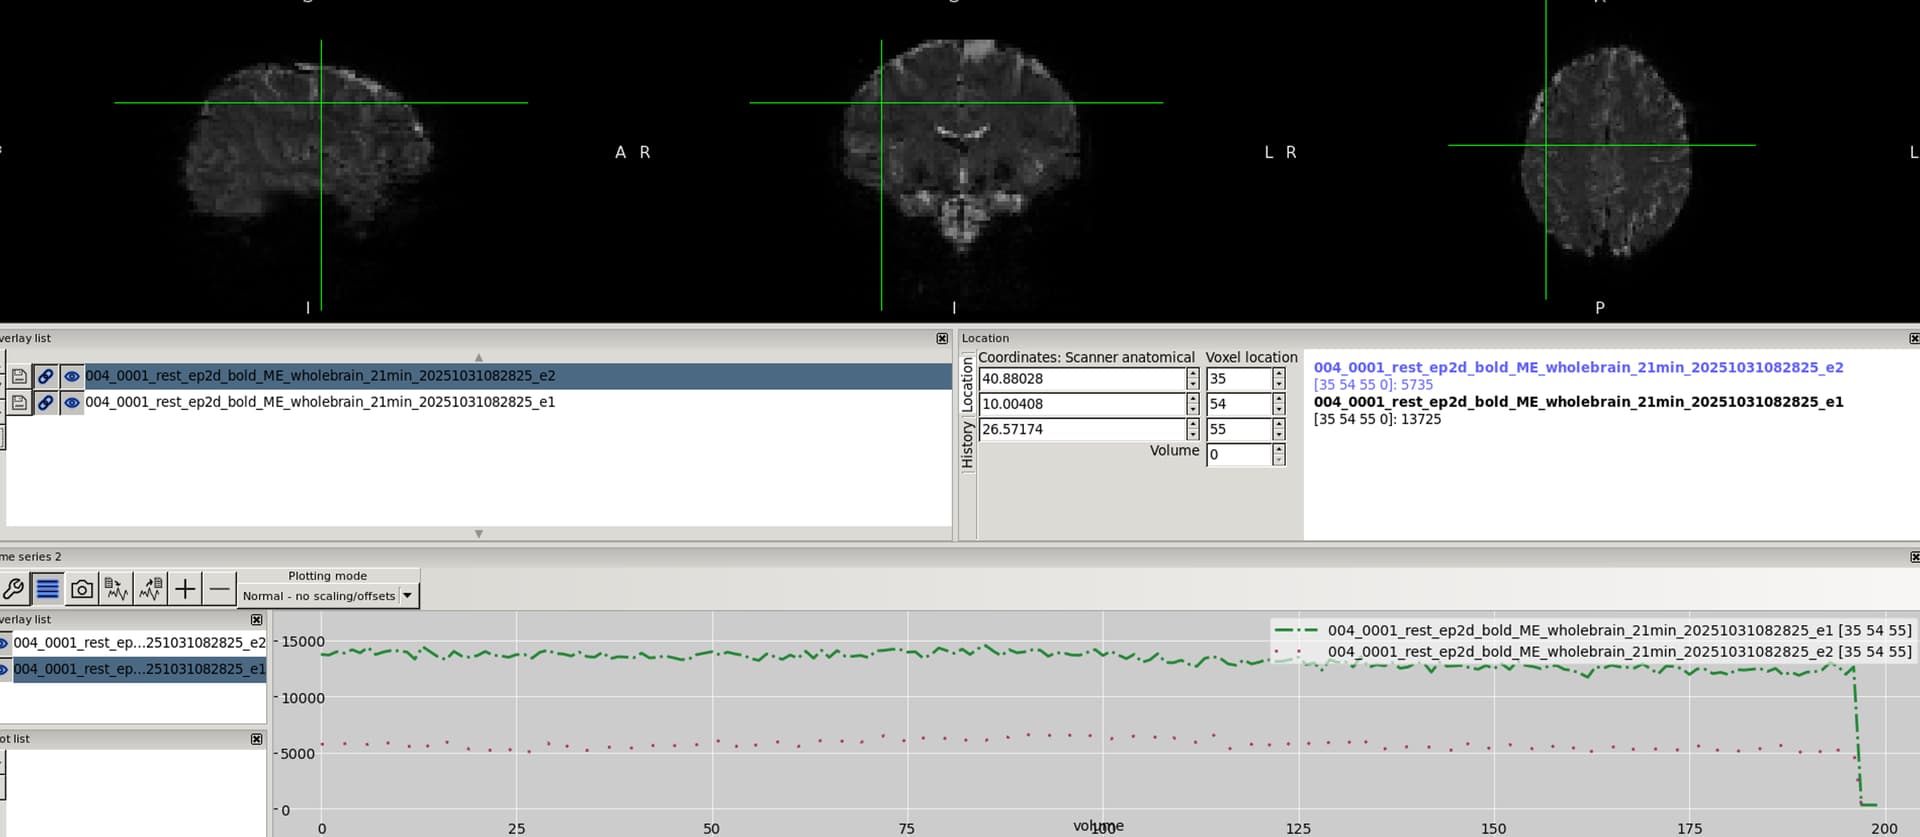Click the save icon for e2 overlay
Screen dimensions: 1920x837
coord(19,376)
